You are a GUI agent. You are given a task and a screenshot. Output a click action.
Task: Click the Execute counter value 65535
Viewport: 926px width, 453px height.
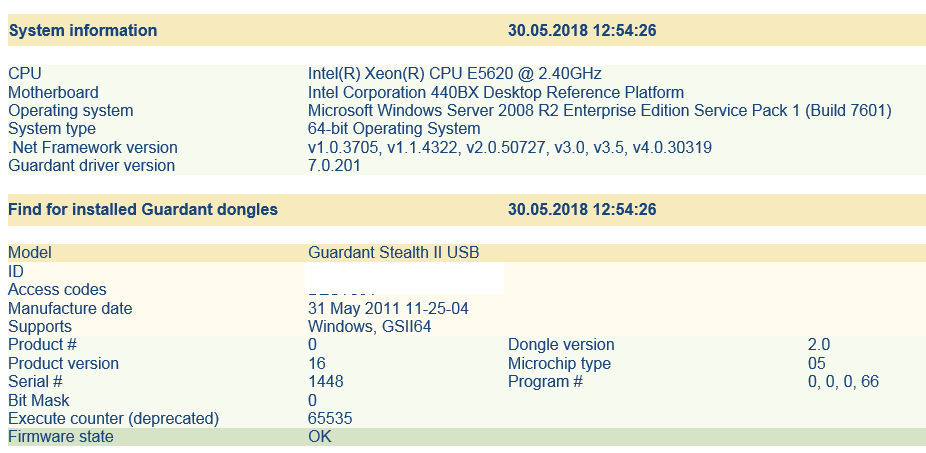[330, 419]
